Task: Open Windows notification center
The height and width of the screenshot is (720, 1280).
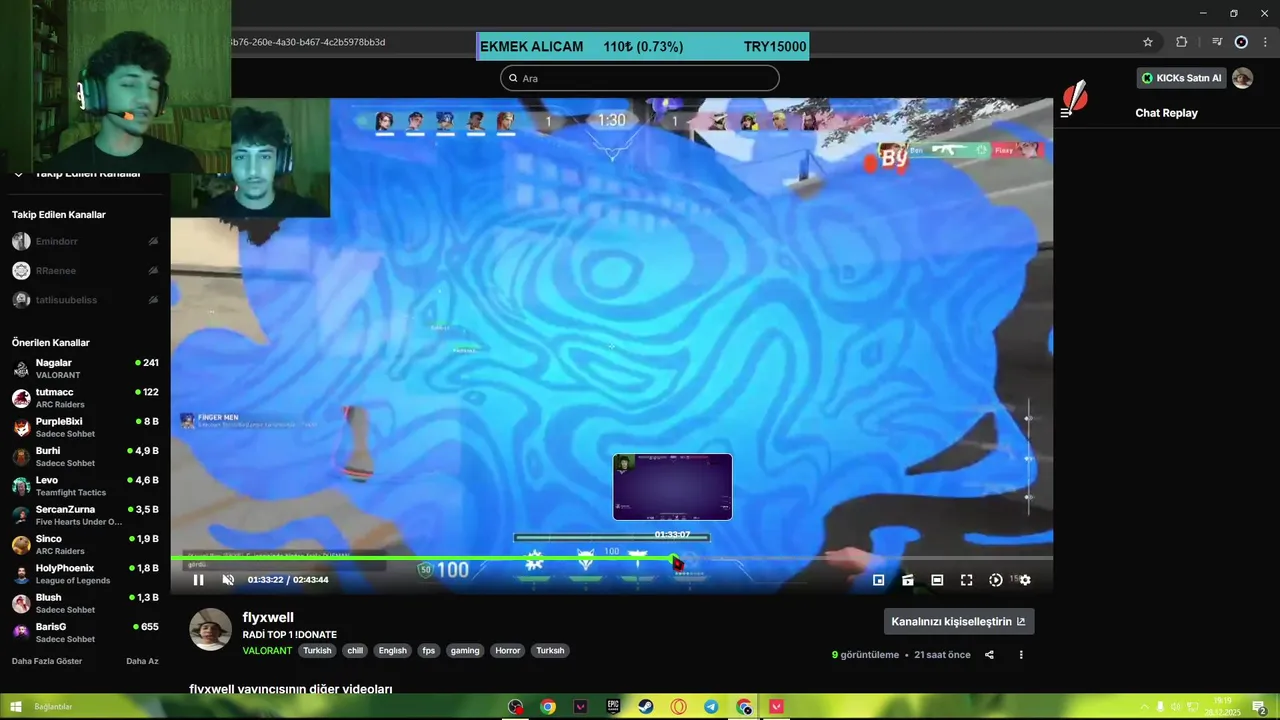Action: click(1259, 707)
